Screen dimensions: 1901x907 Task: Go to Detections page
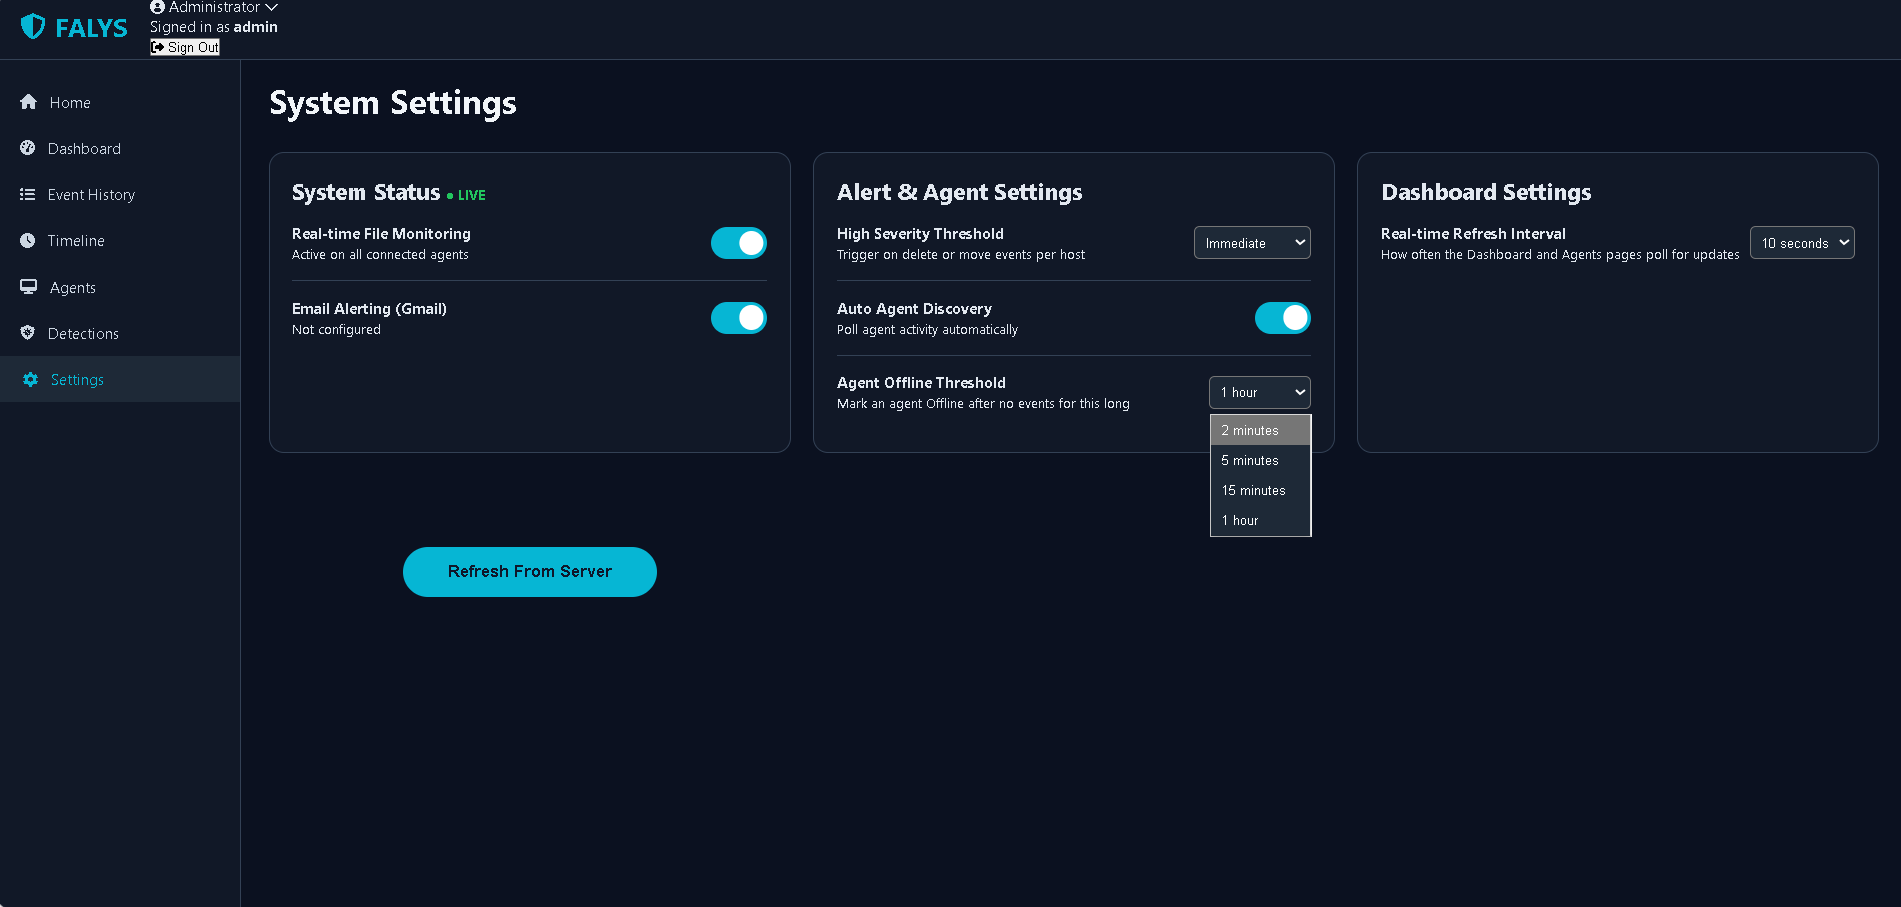click(x=120, y=333)
